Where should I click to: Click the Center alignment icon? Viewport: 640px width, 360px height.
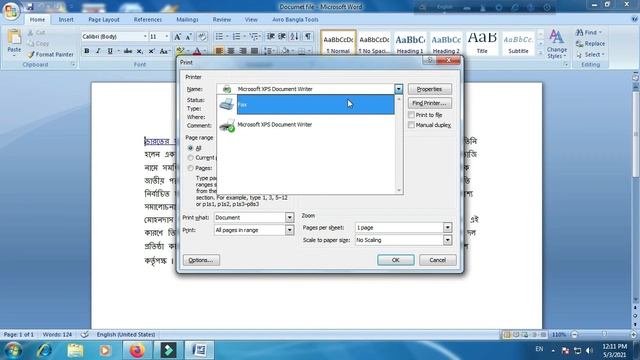coord(231,51)
